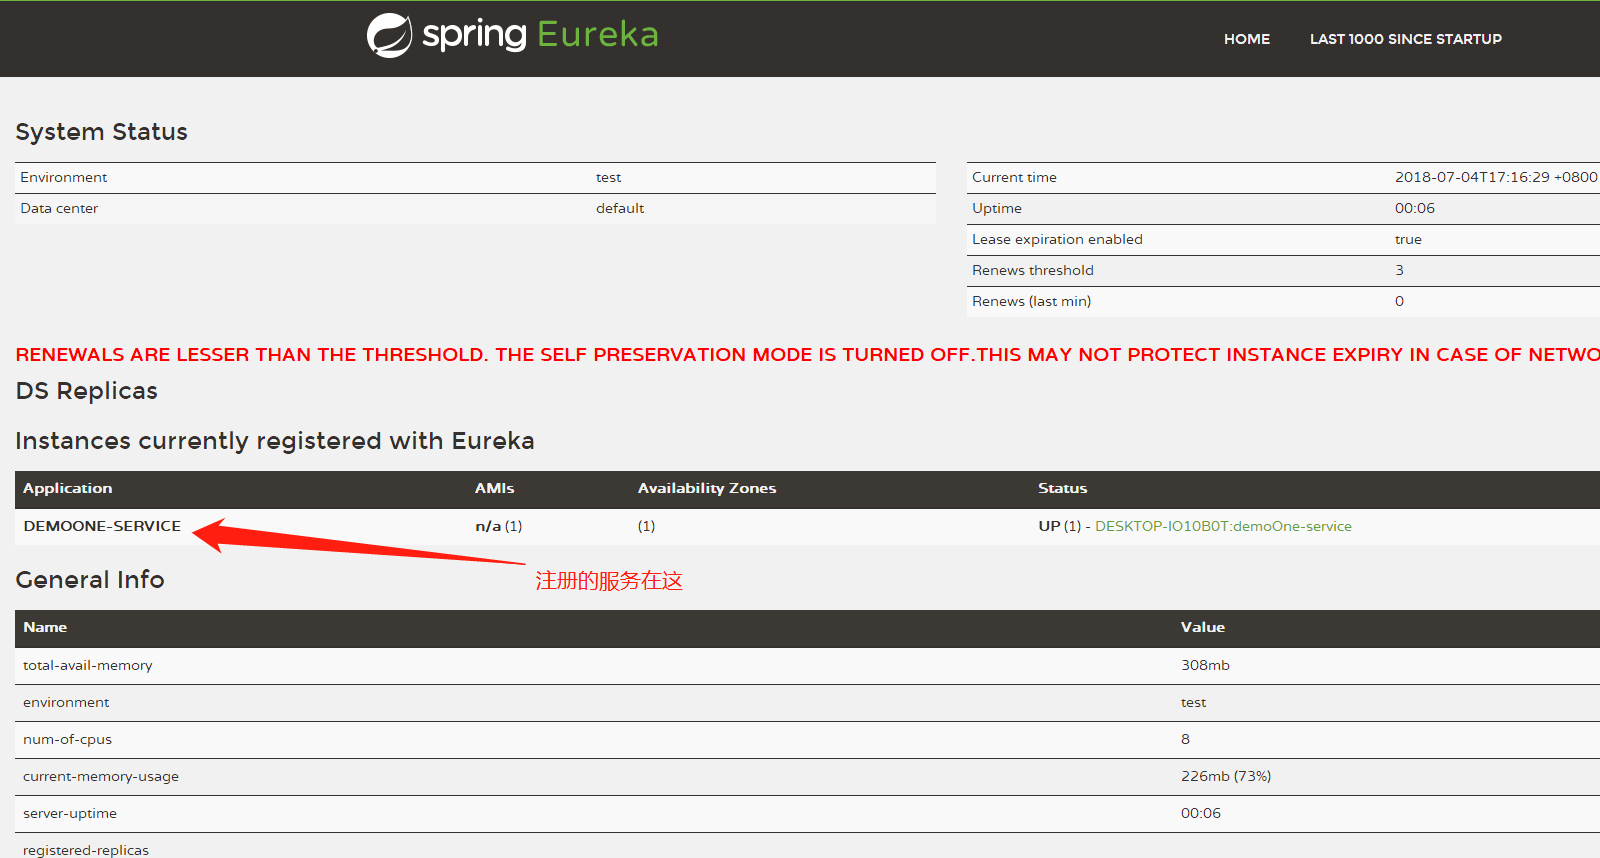Click the 'Value' column header
Screen dimensions: 1600x858
pos(1202,627)
